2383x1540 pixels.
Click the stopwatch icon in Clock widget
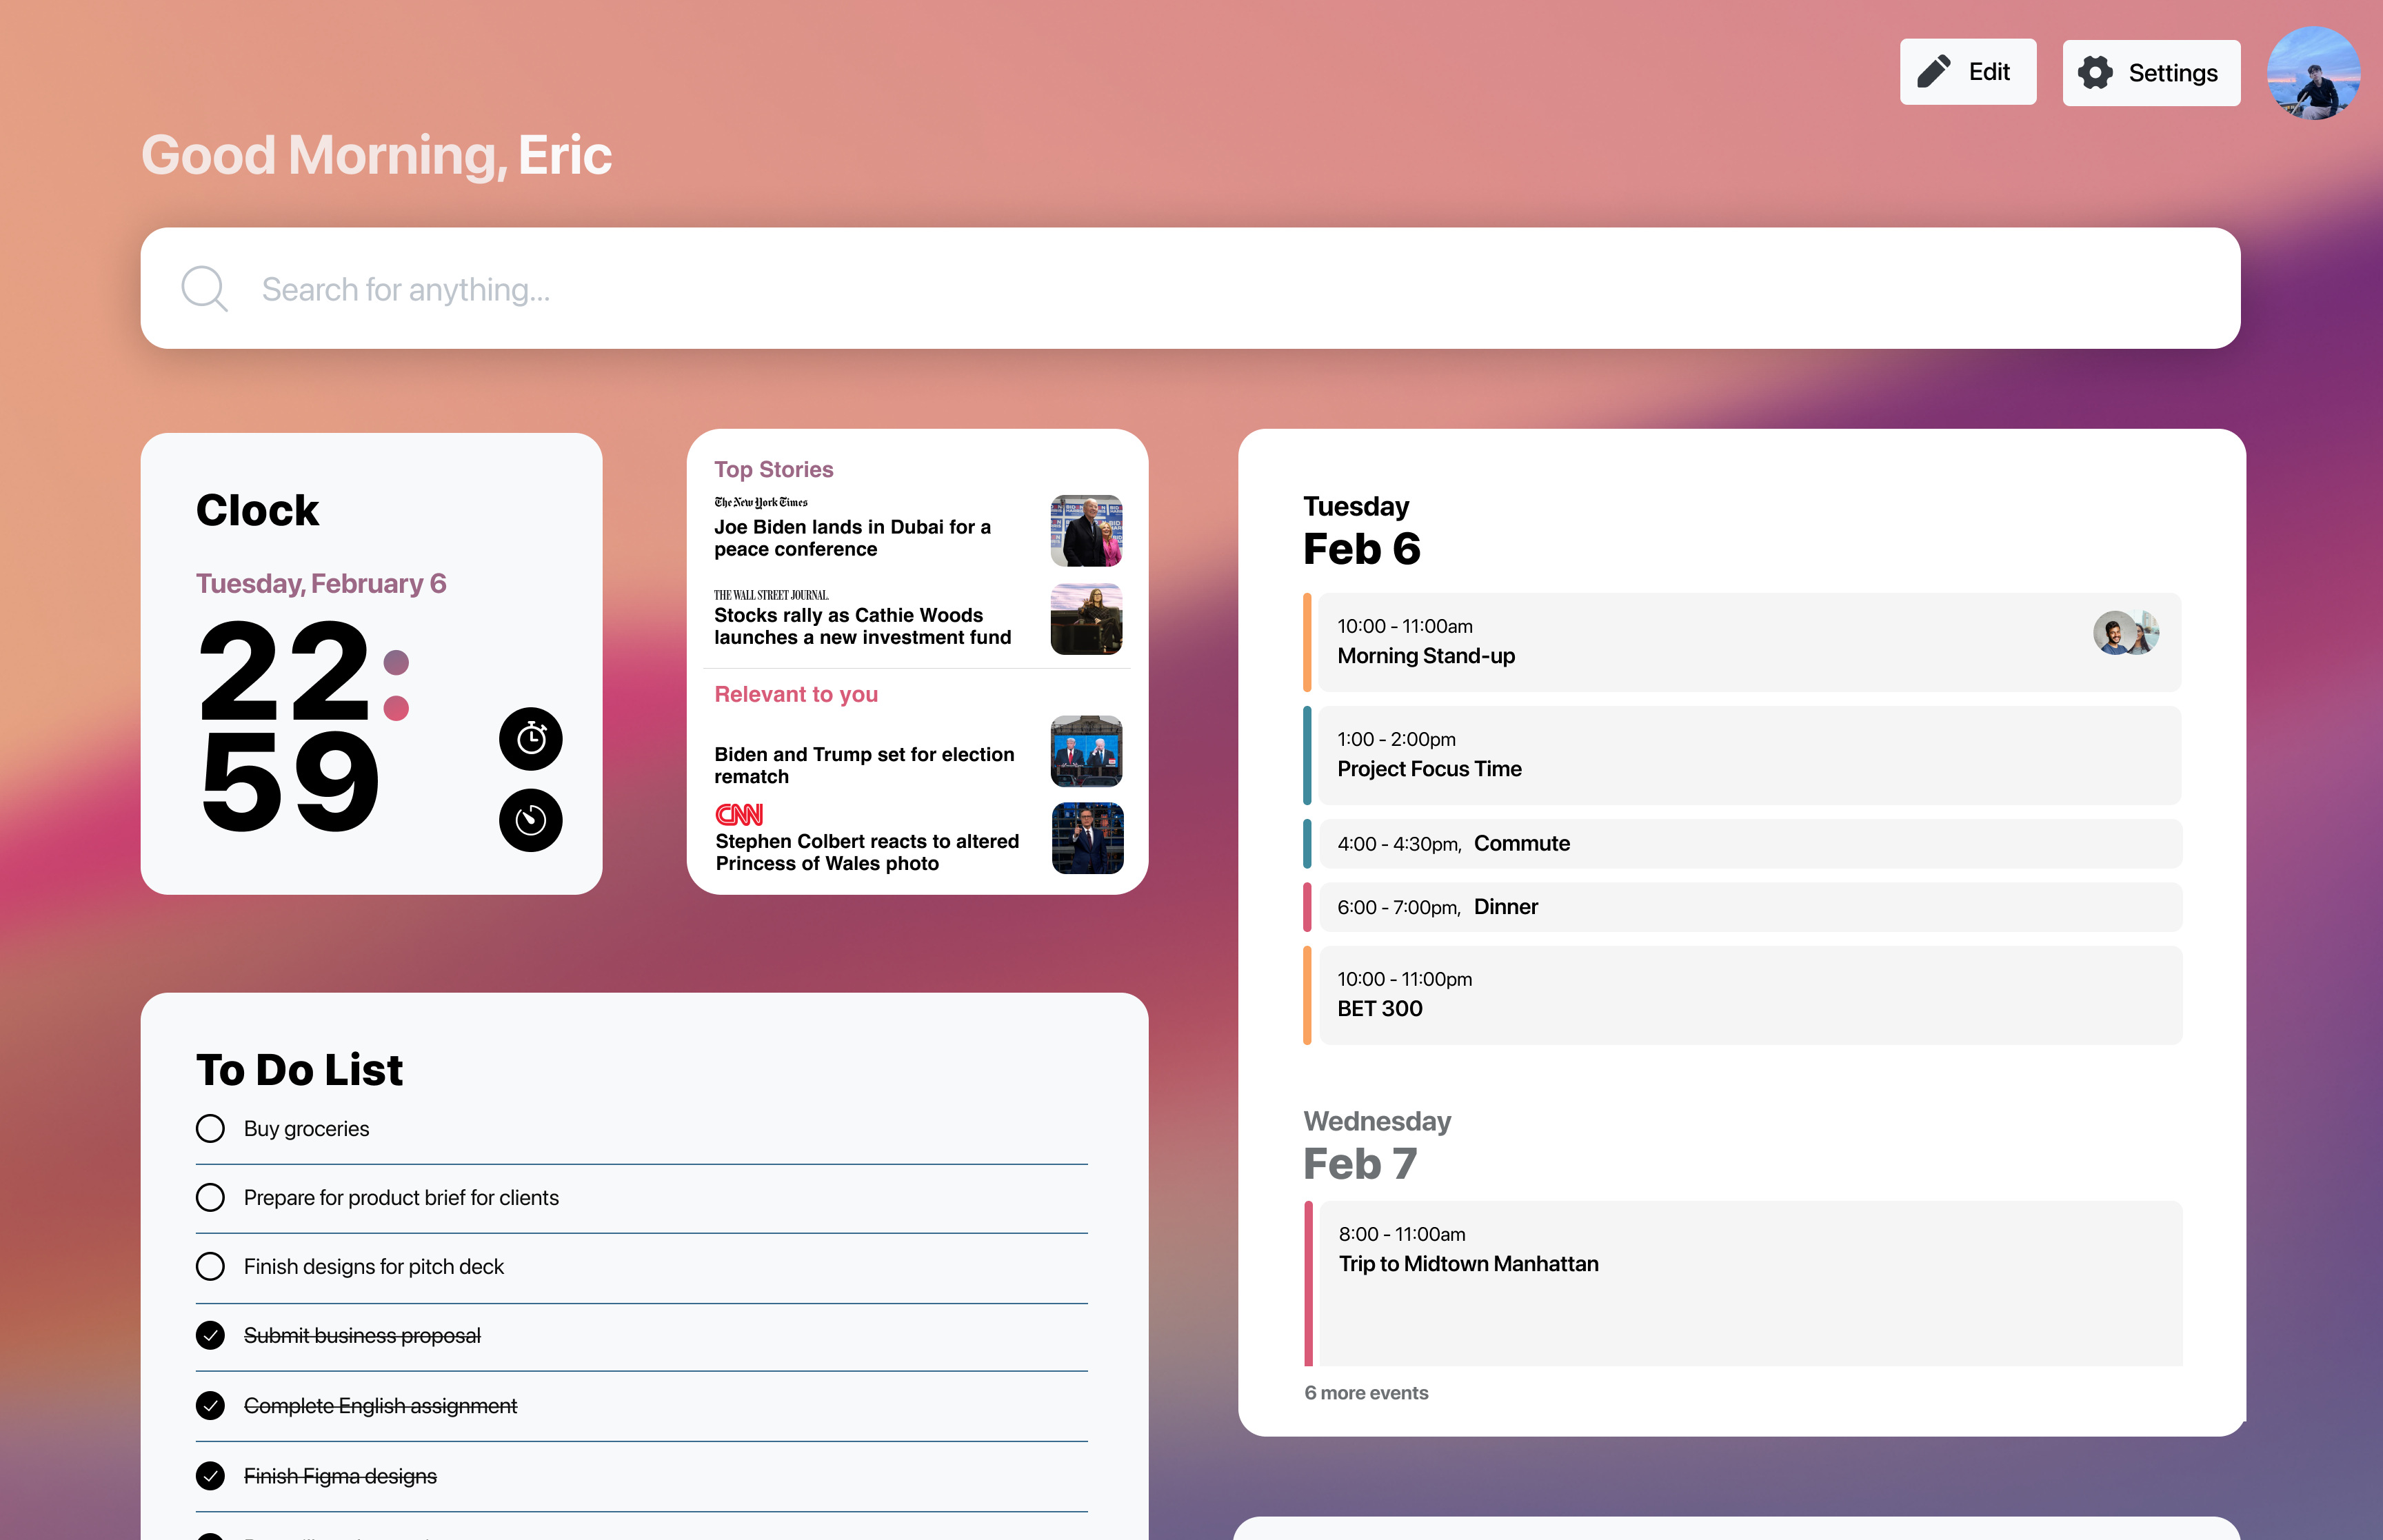(x=530, y=738)
